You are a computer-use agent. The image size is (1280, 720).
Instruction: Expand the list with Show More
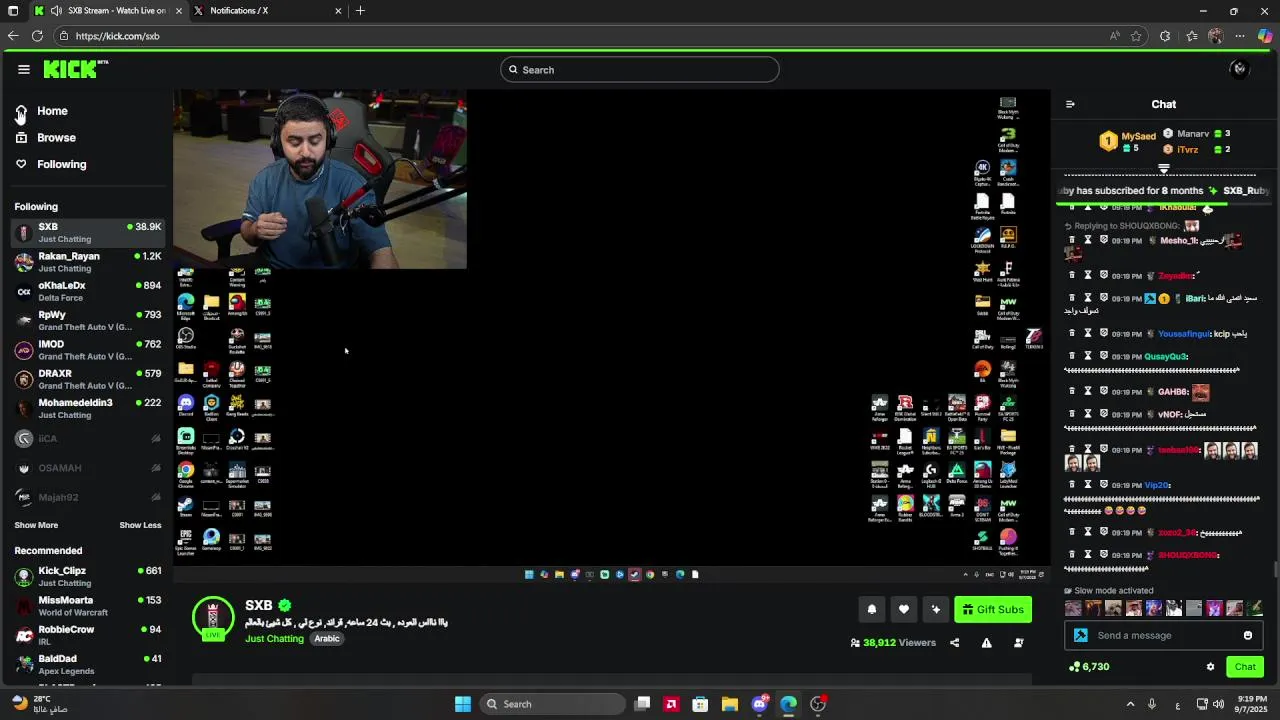pos(36,525)
